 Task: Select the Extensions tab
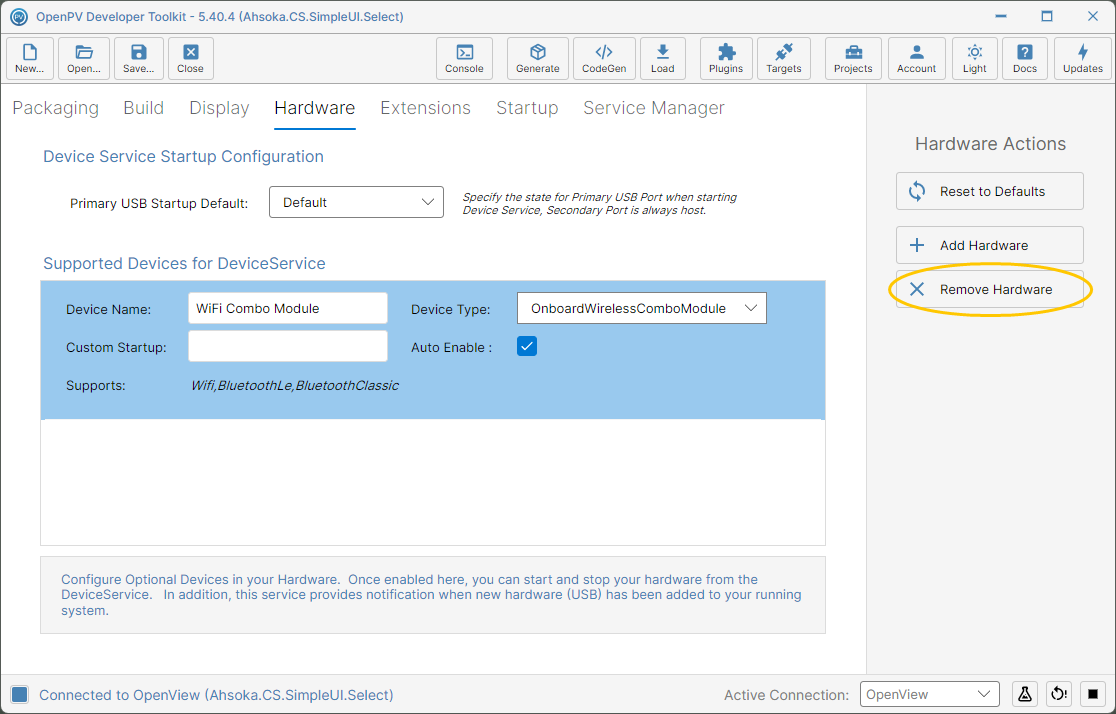[426, 108]
